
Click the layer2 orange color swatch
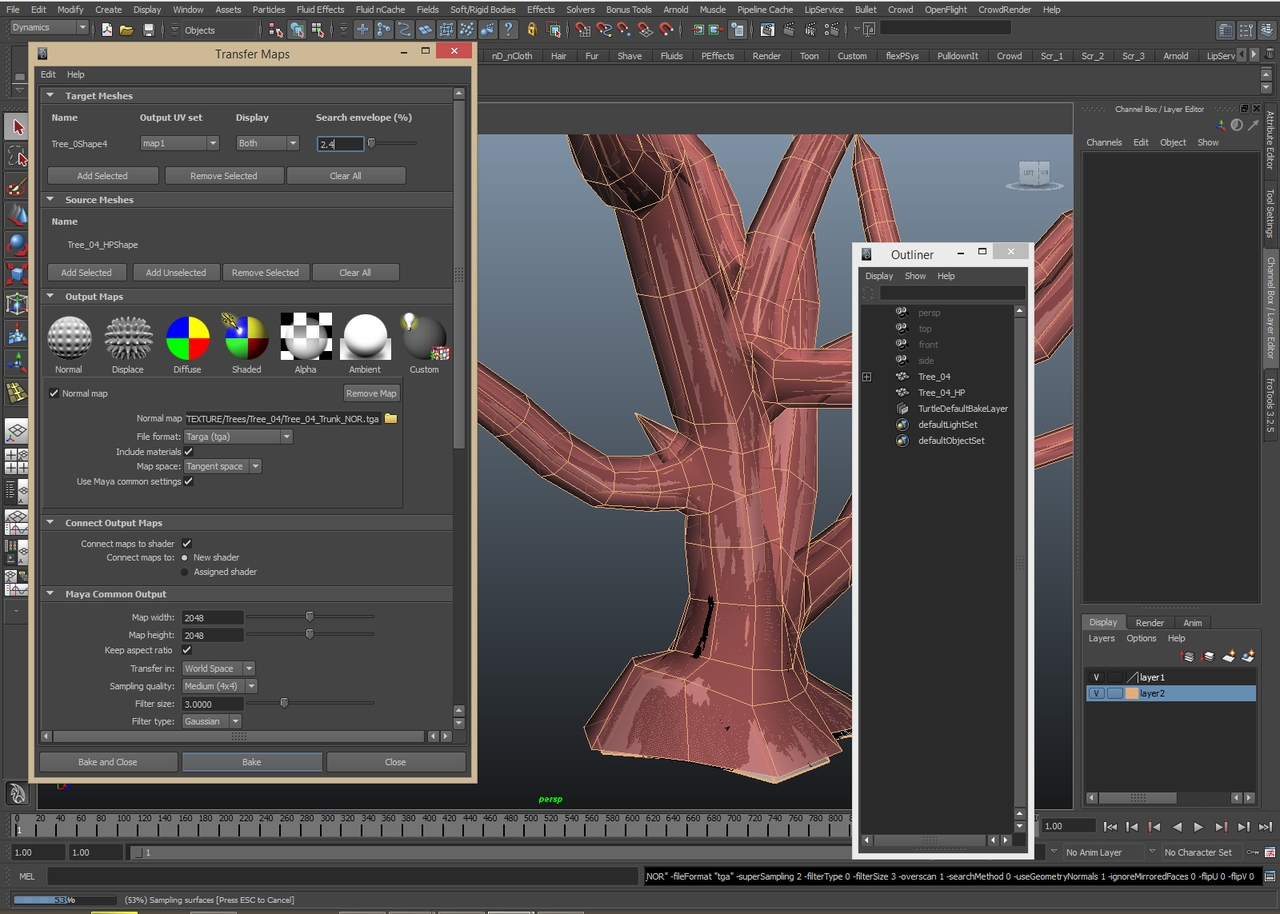[x=1132, y=693]
